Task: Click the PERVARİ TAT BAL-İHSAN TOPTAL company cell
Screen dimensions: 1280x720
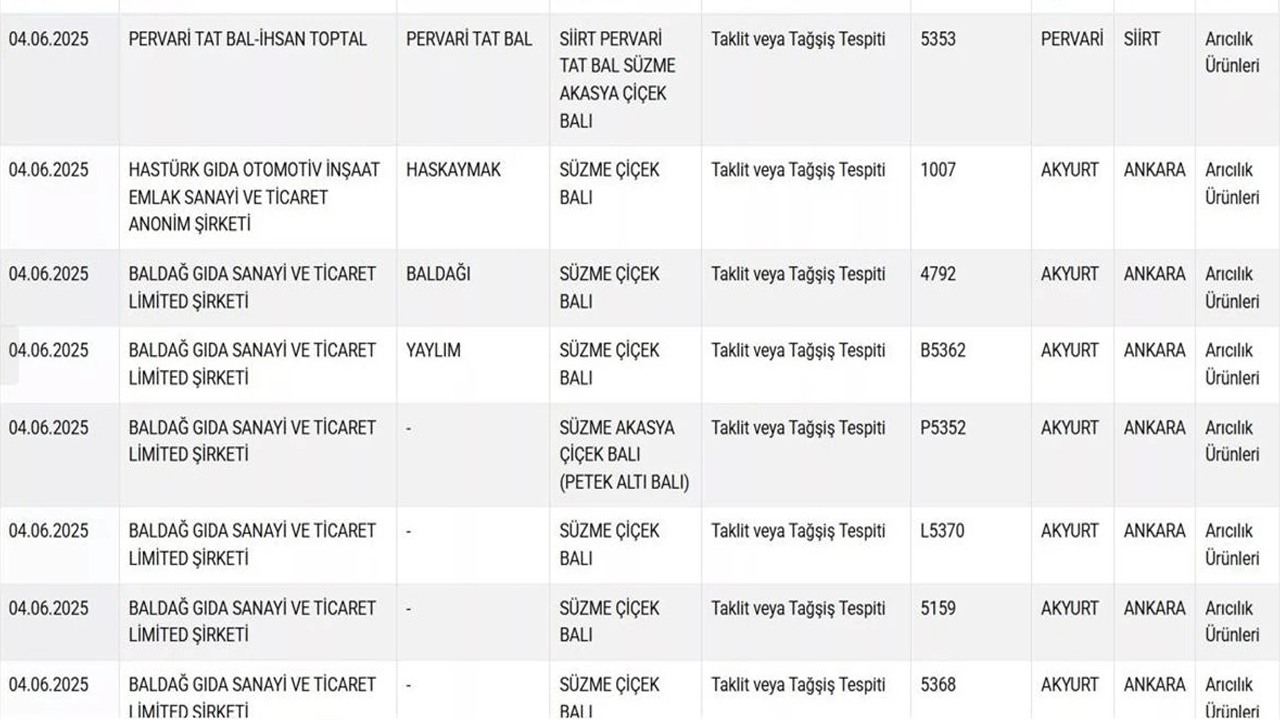Action: [248, 39]
